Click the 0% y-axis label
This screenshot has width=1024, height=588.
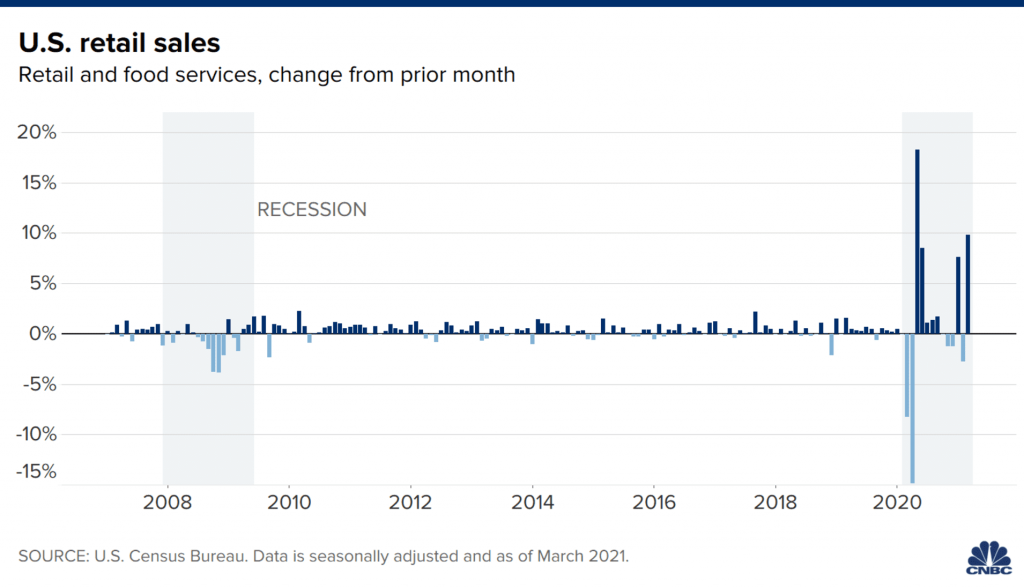point(41,334)
